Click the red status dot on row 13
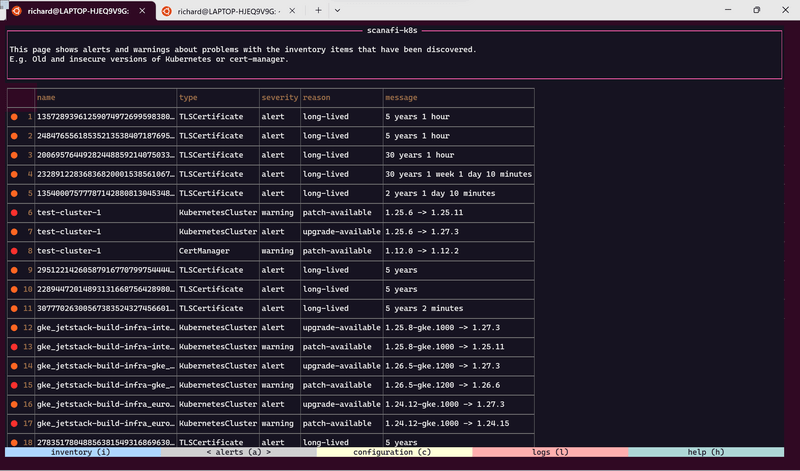800x471 pixels. 14,346
